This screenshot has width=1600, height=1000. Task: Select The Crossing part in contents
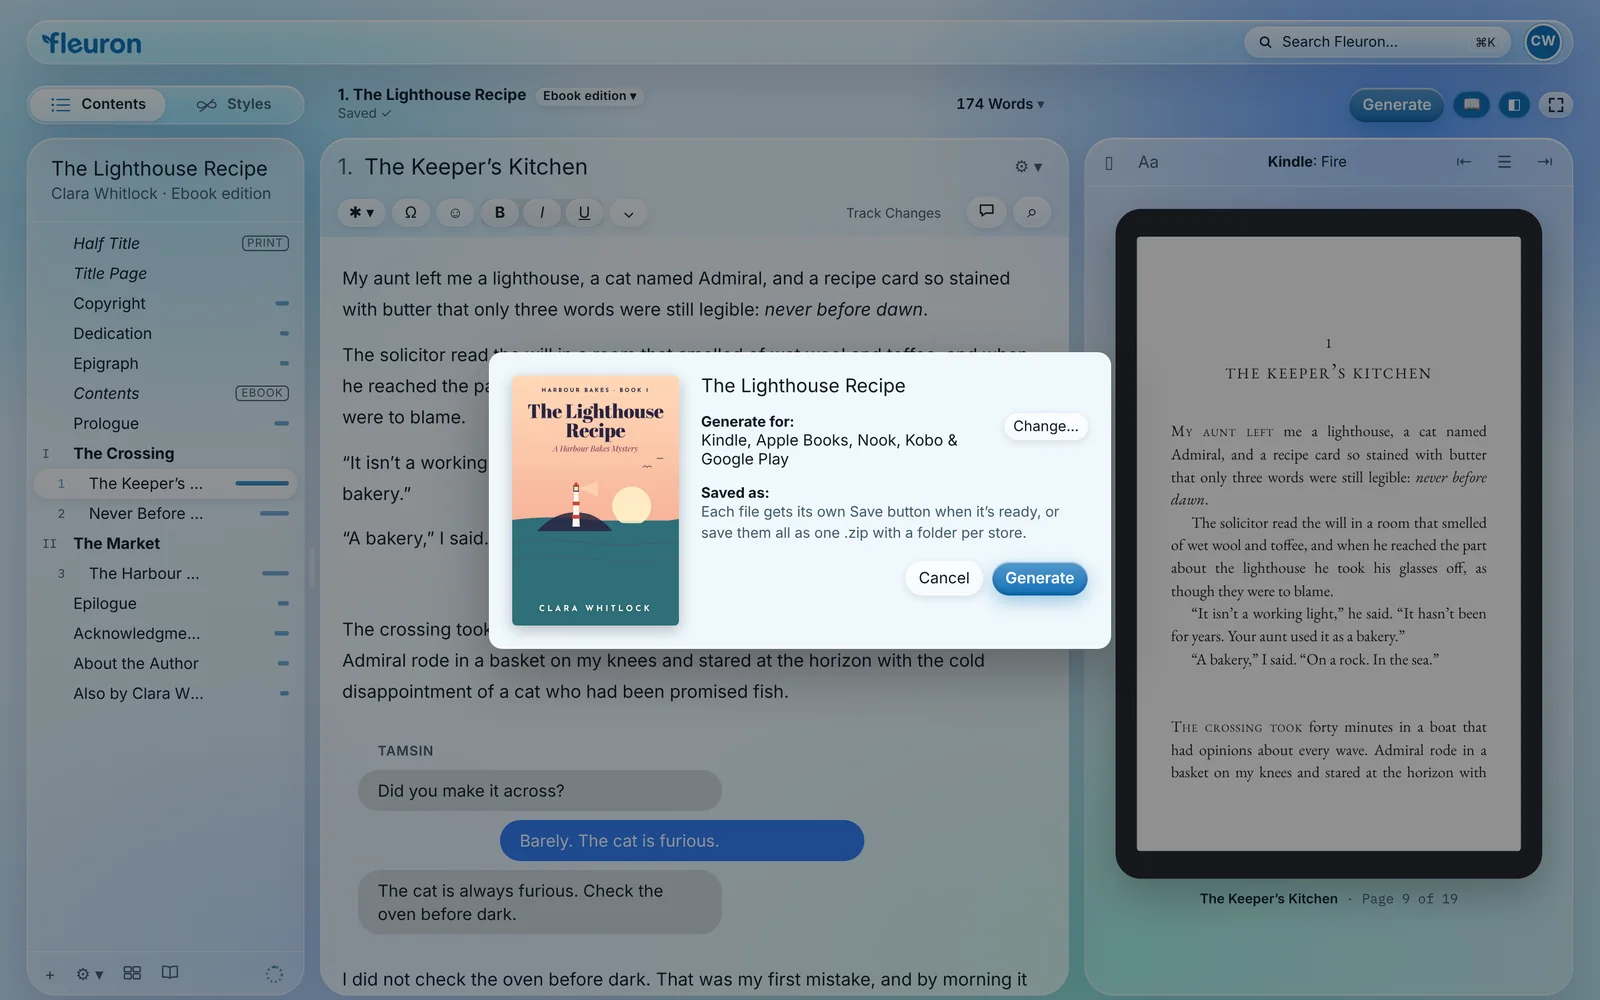click(x=165, y=453)
